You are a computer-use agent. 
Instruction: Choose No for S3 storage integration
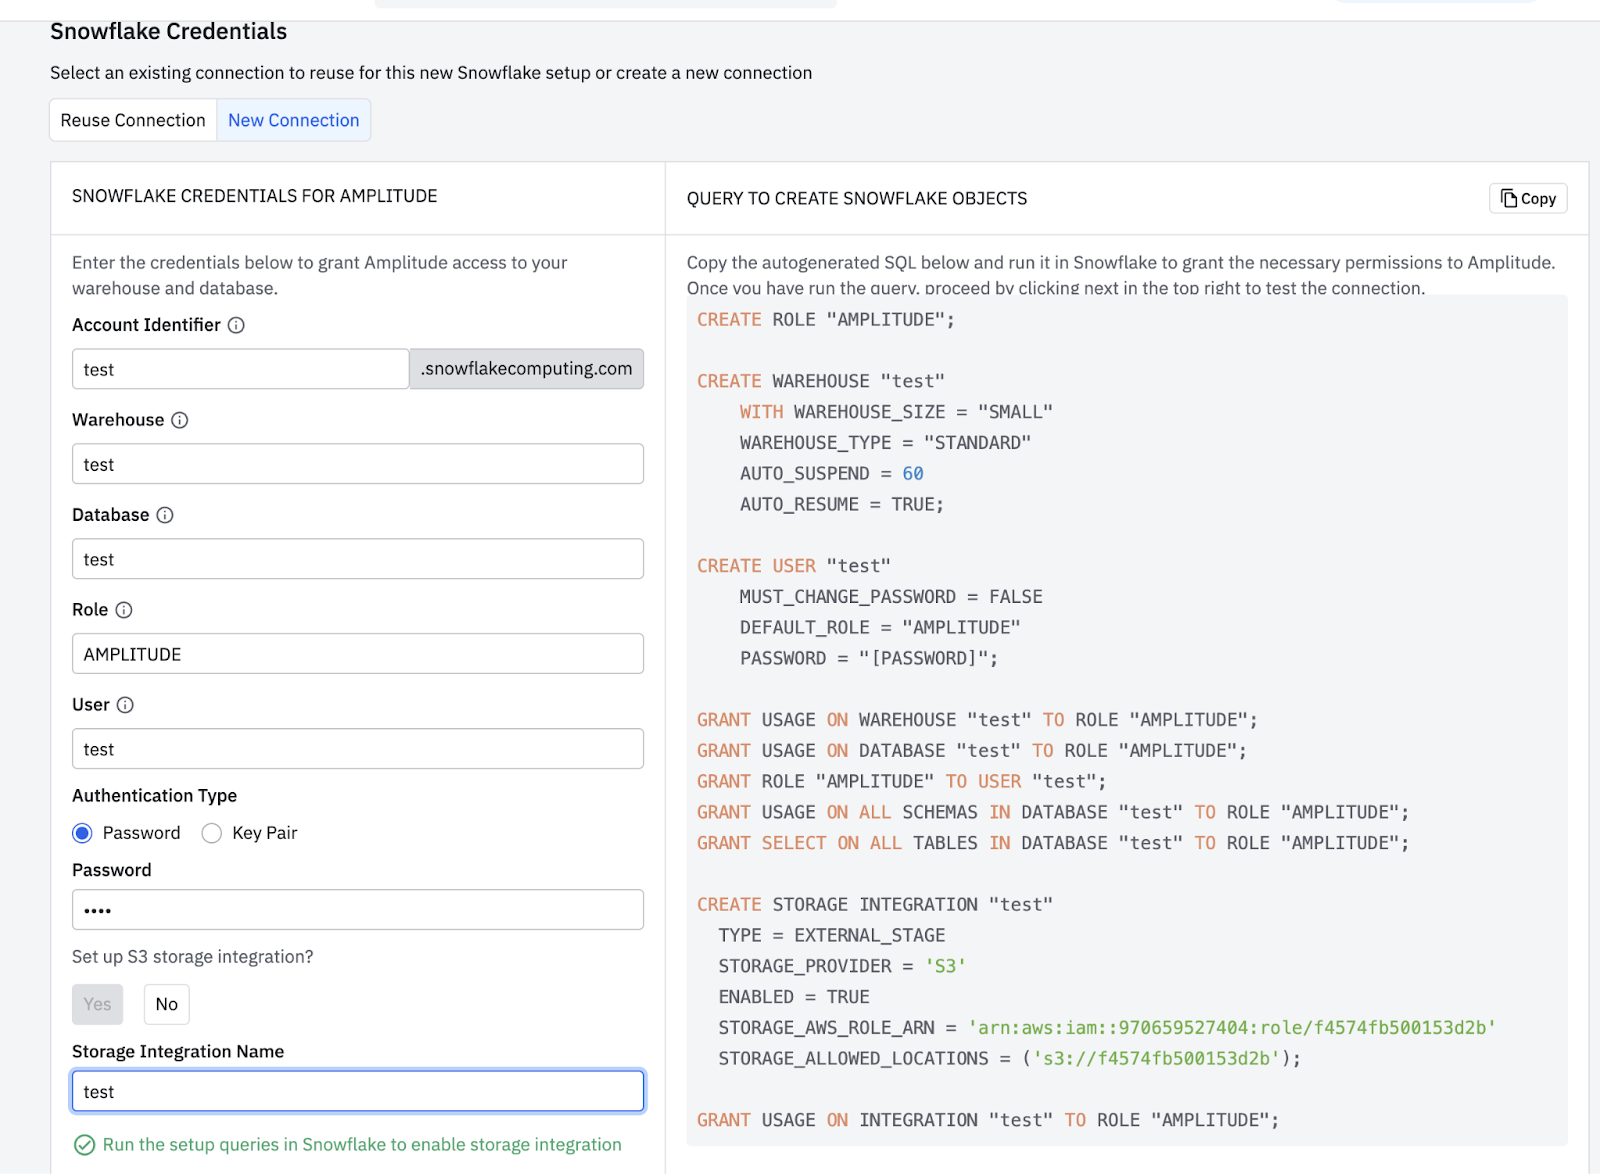tap(167, 1004)
